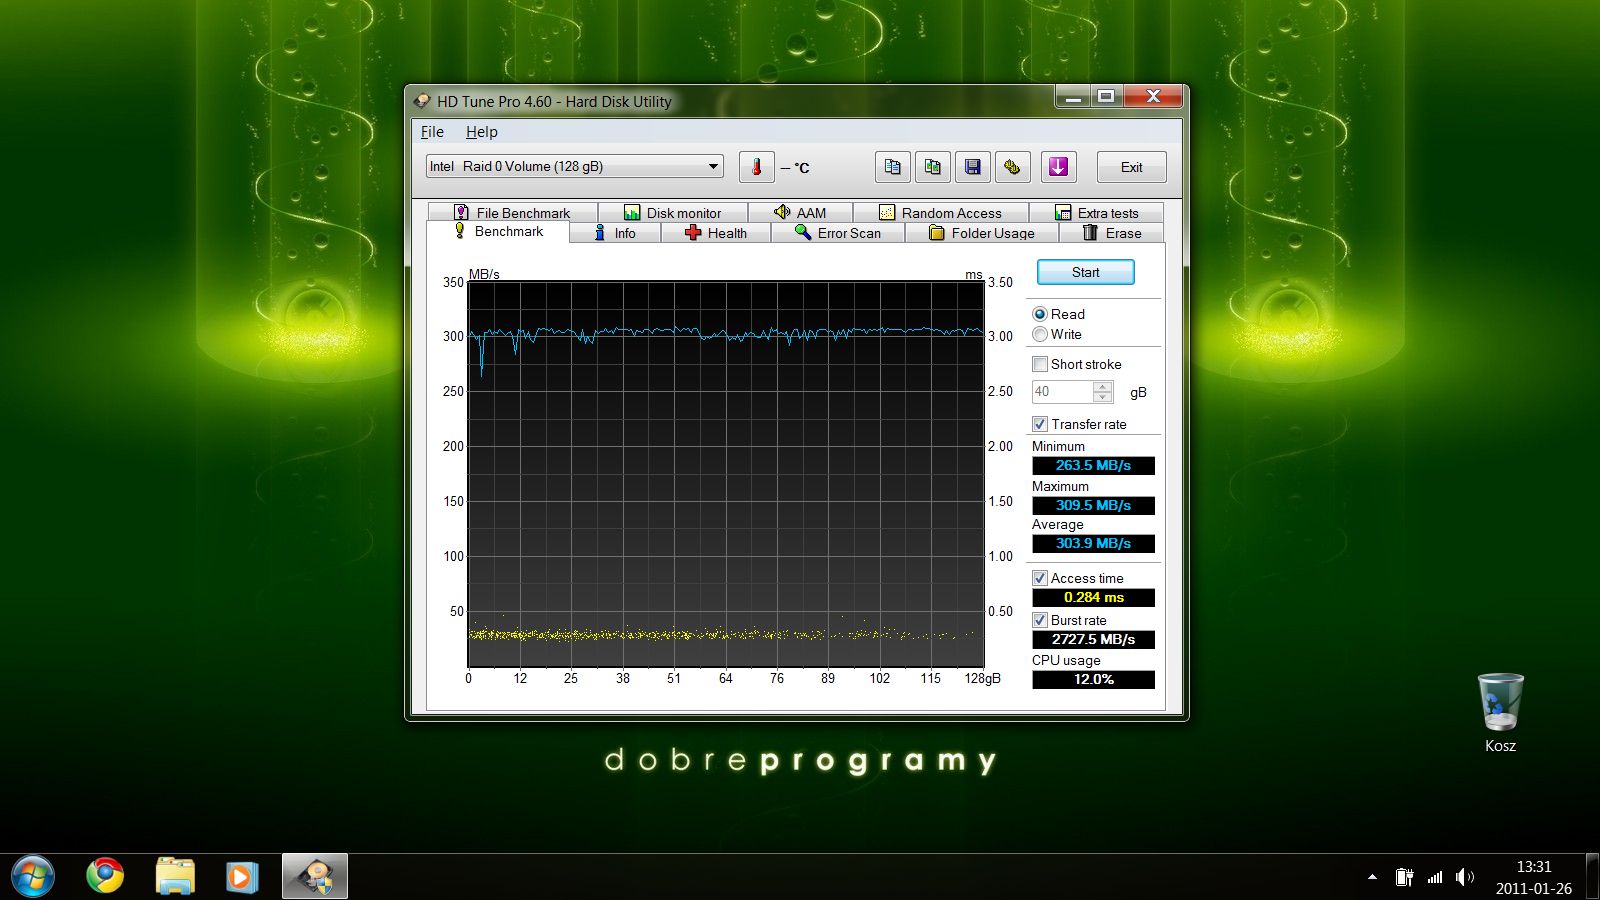This screenshot has width=1600, height=900.
Task: Uncheck the Transfer rate checkbox
Action: point(1040,424)
